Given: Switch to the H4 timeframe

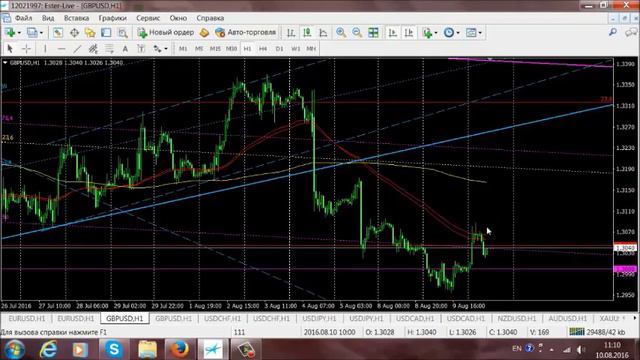Looking at the screenshot, I should click(263, 49).
